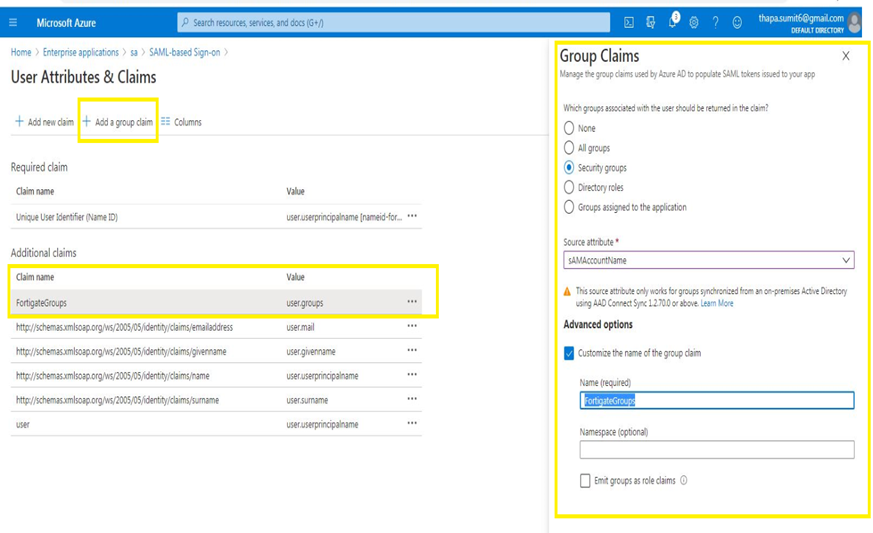This screenshot has height=533, width=873.
Task: Open the hamburger portal menu
Action: coord(13,22)
